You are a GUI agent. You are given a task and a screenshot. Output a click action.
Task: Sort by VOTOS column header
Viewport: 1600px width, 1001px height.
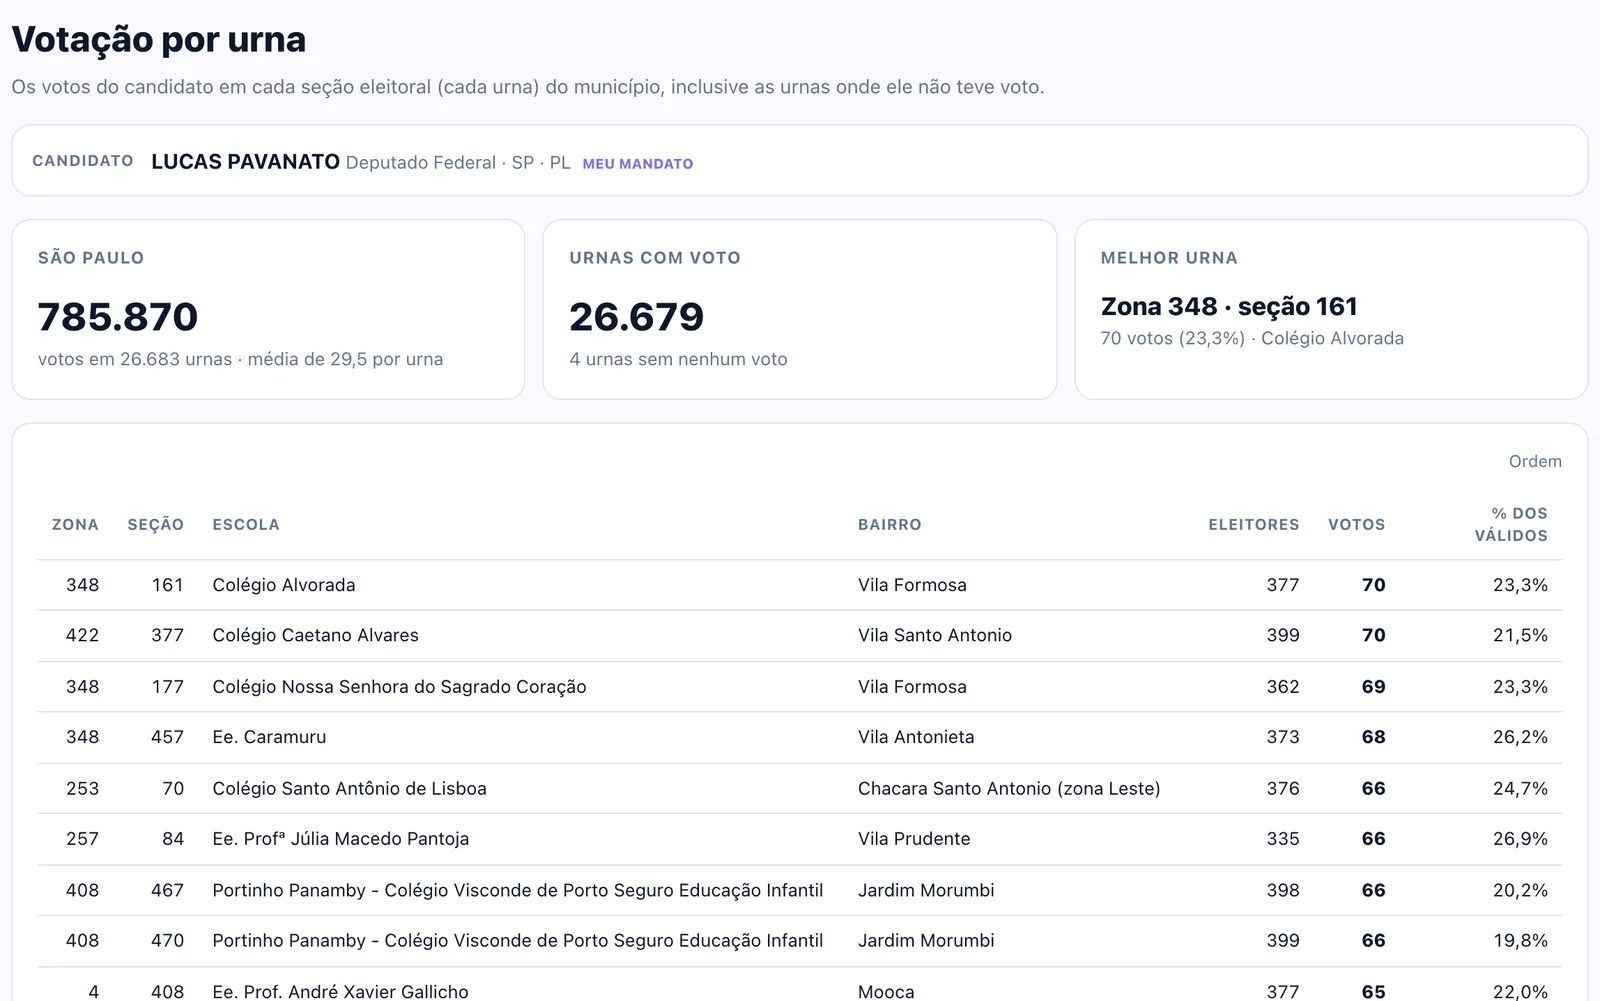click(x=1356, y=524)
